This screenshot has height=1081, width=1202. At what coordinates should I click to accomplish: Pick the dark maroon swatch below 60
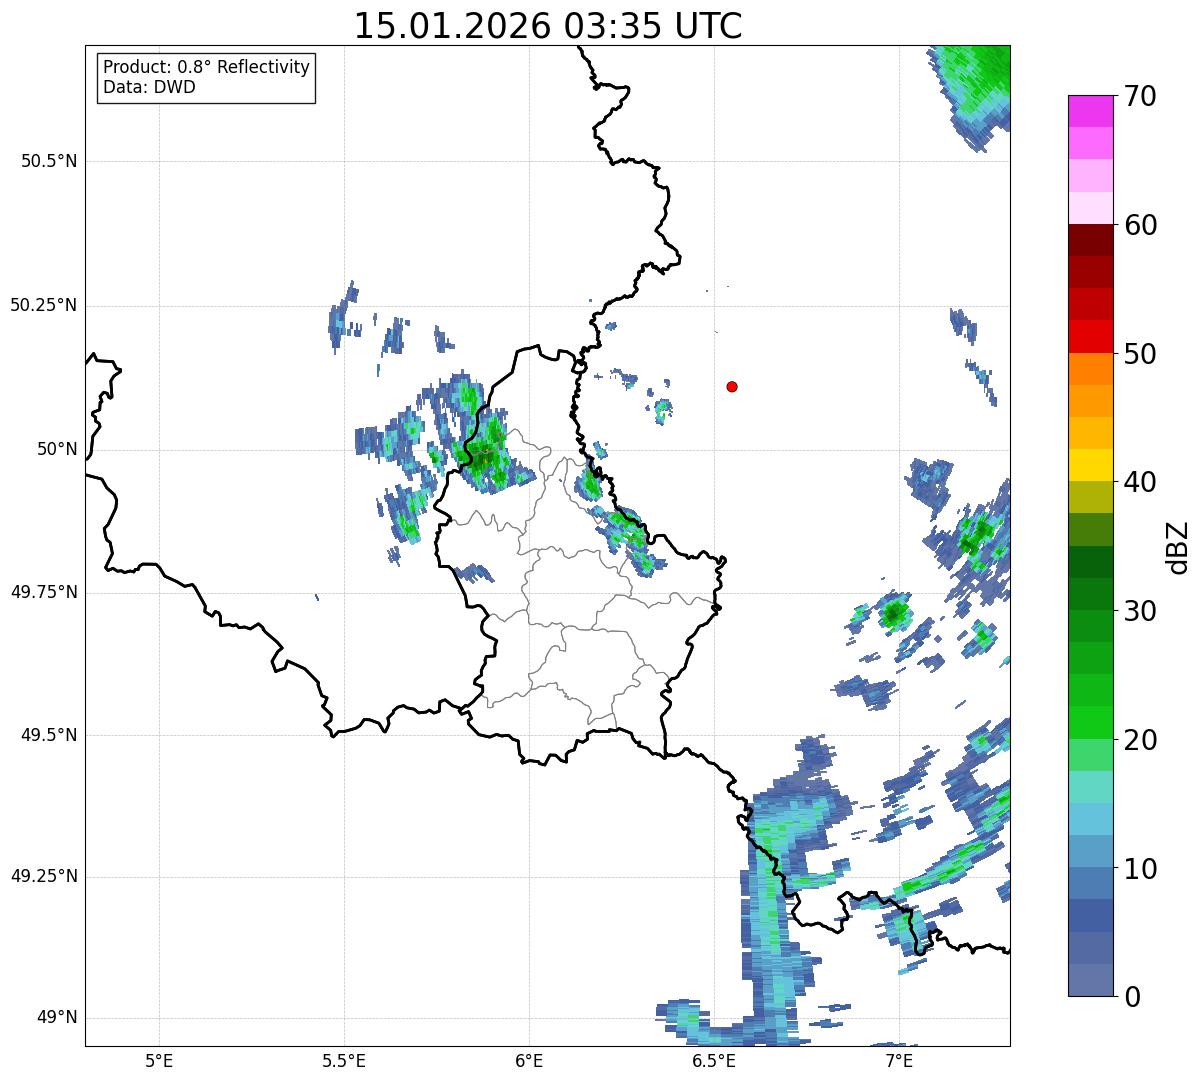pos(1090,241)
